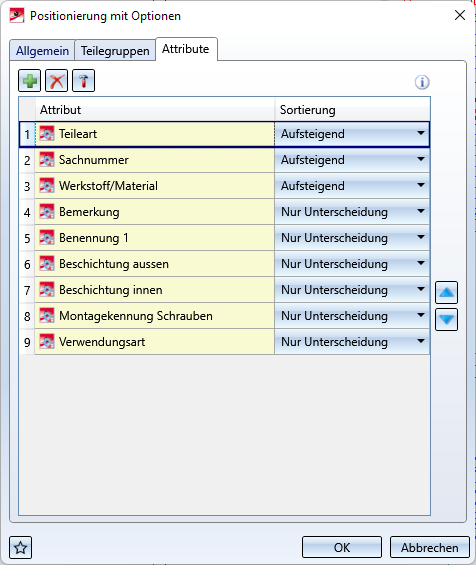The image size is (476, 565).
Task: Select row number 9 header
Action: [27, 342]
